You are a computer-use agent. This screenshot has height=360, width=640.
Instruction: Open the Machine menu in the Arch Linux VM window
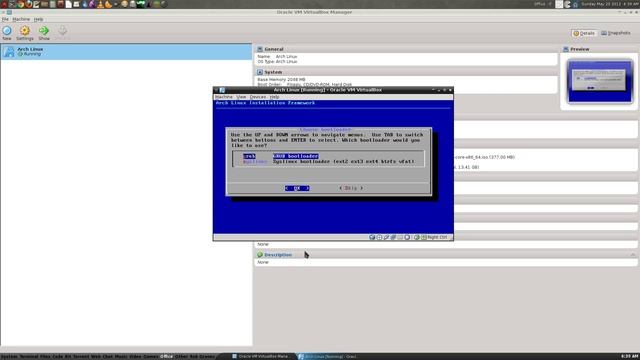tap(224, 97)
